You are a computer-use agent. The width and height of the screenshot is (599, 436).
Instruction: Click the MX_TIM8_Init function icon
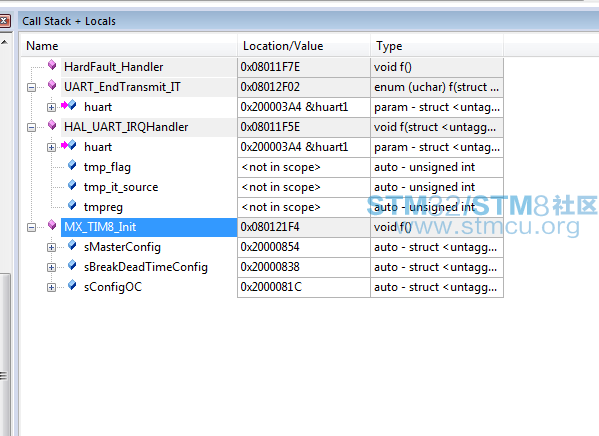click(x=52, y=225)
